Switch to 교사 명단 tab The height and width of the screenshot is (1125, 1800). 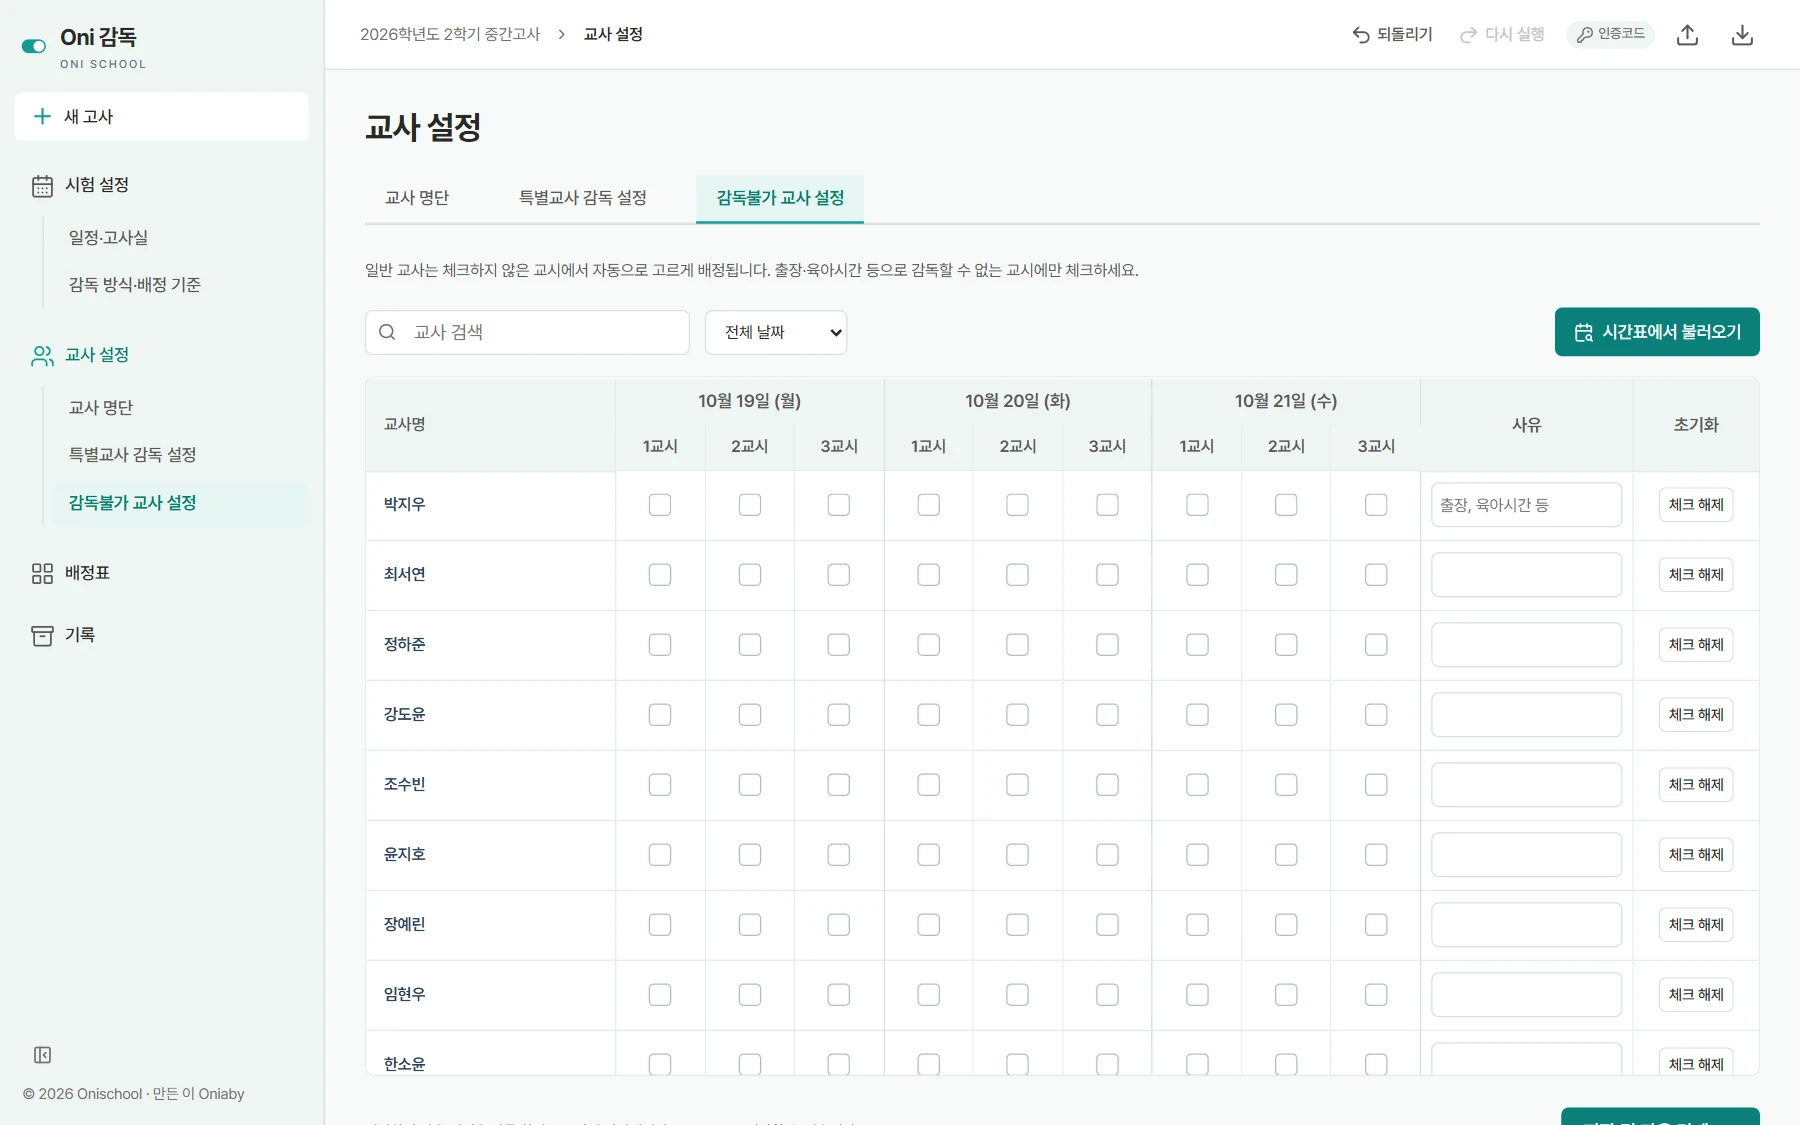coord(417,198)
